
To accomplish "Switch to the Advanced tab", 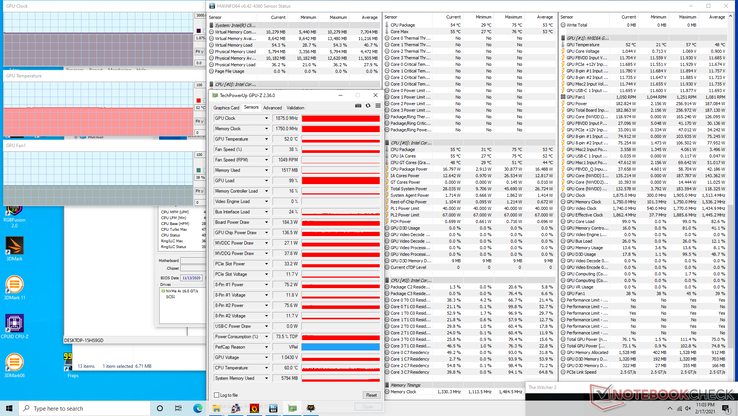I will pyautogui.click(x=272, y=108).
